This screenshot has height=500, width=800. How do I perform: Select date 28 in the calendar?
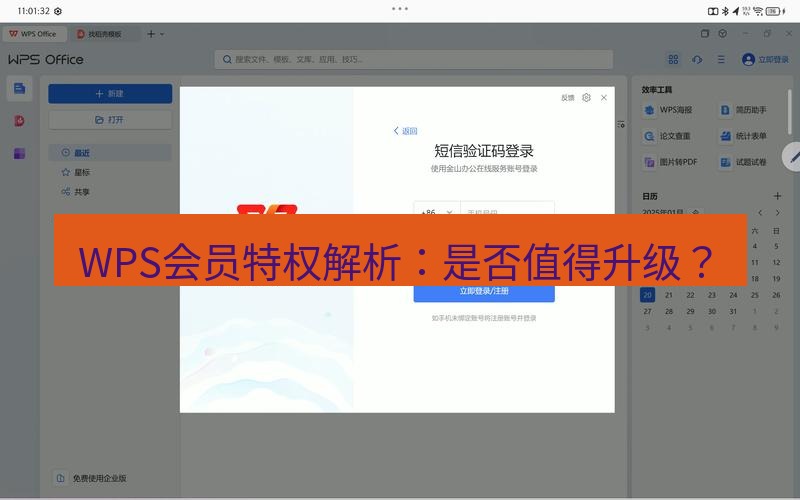point(669,311)
